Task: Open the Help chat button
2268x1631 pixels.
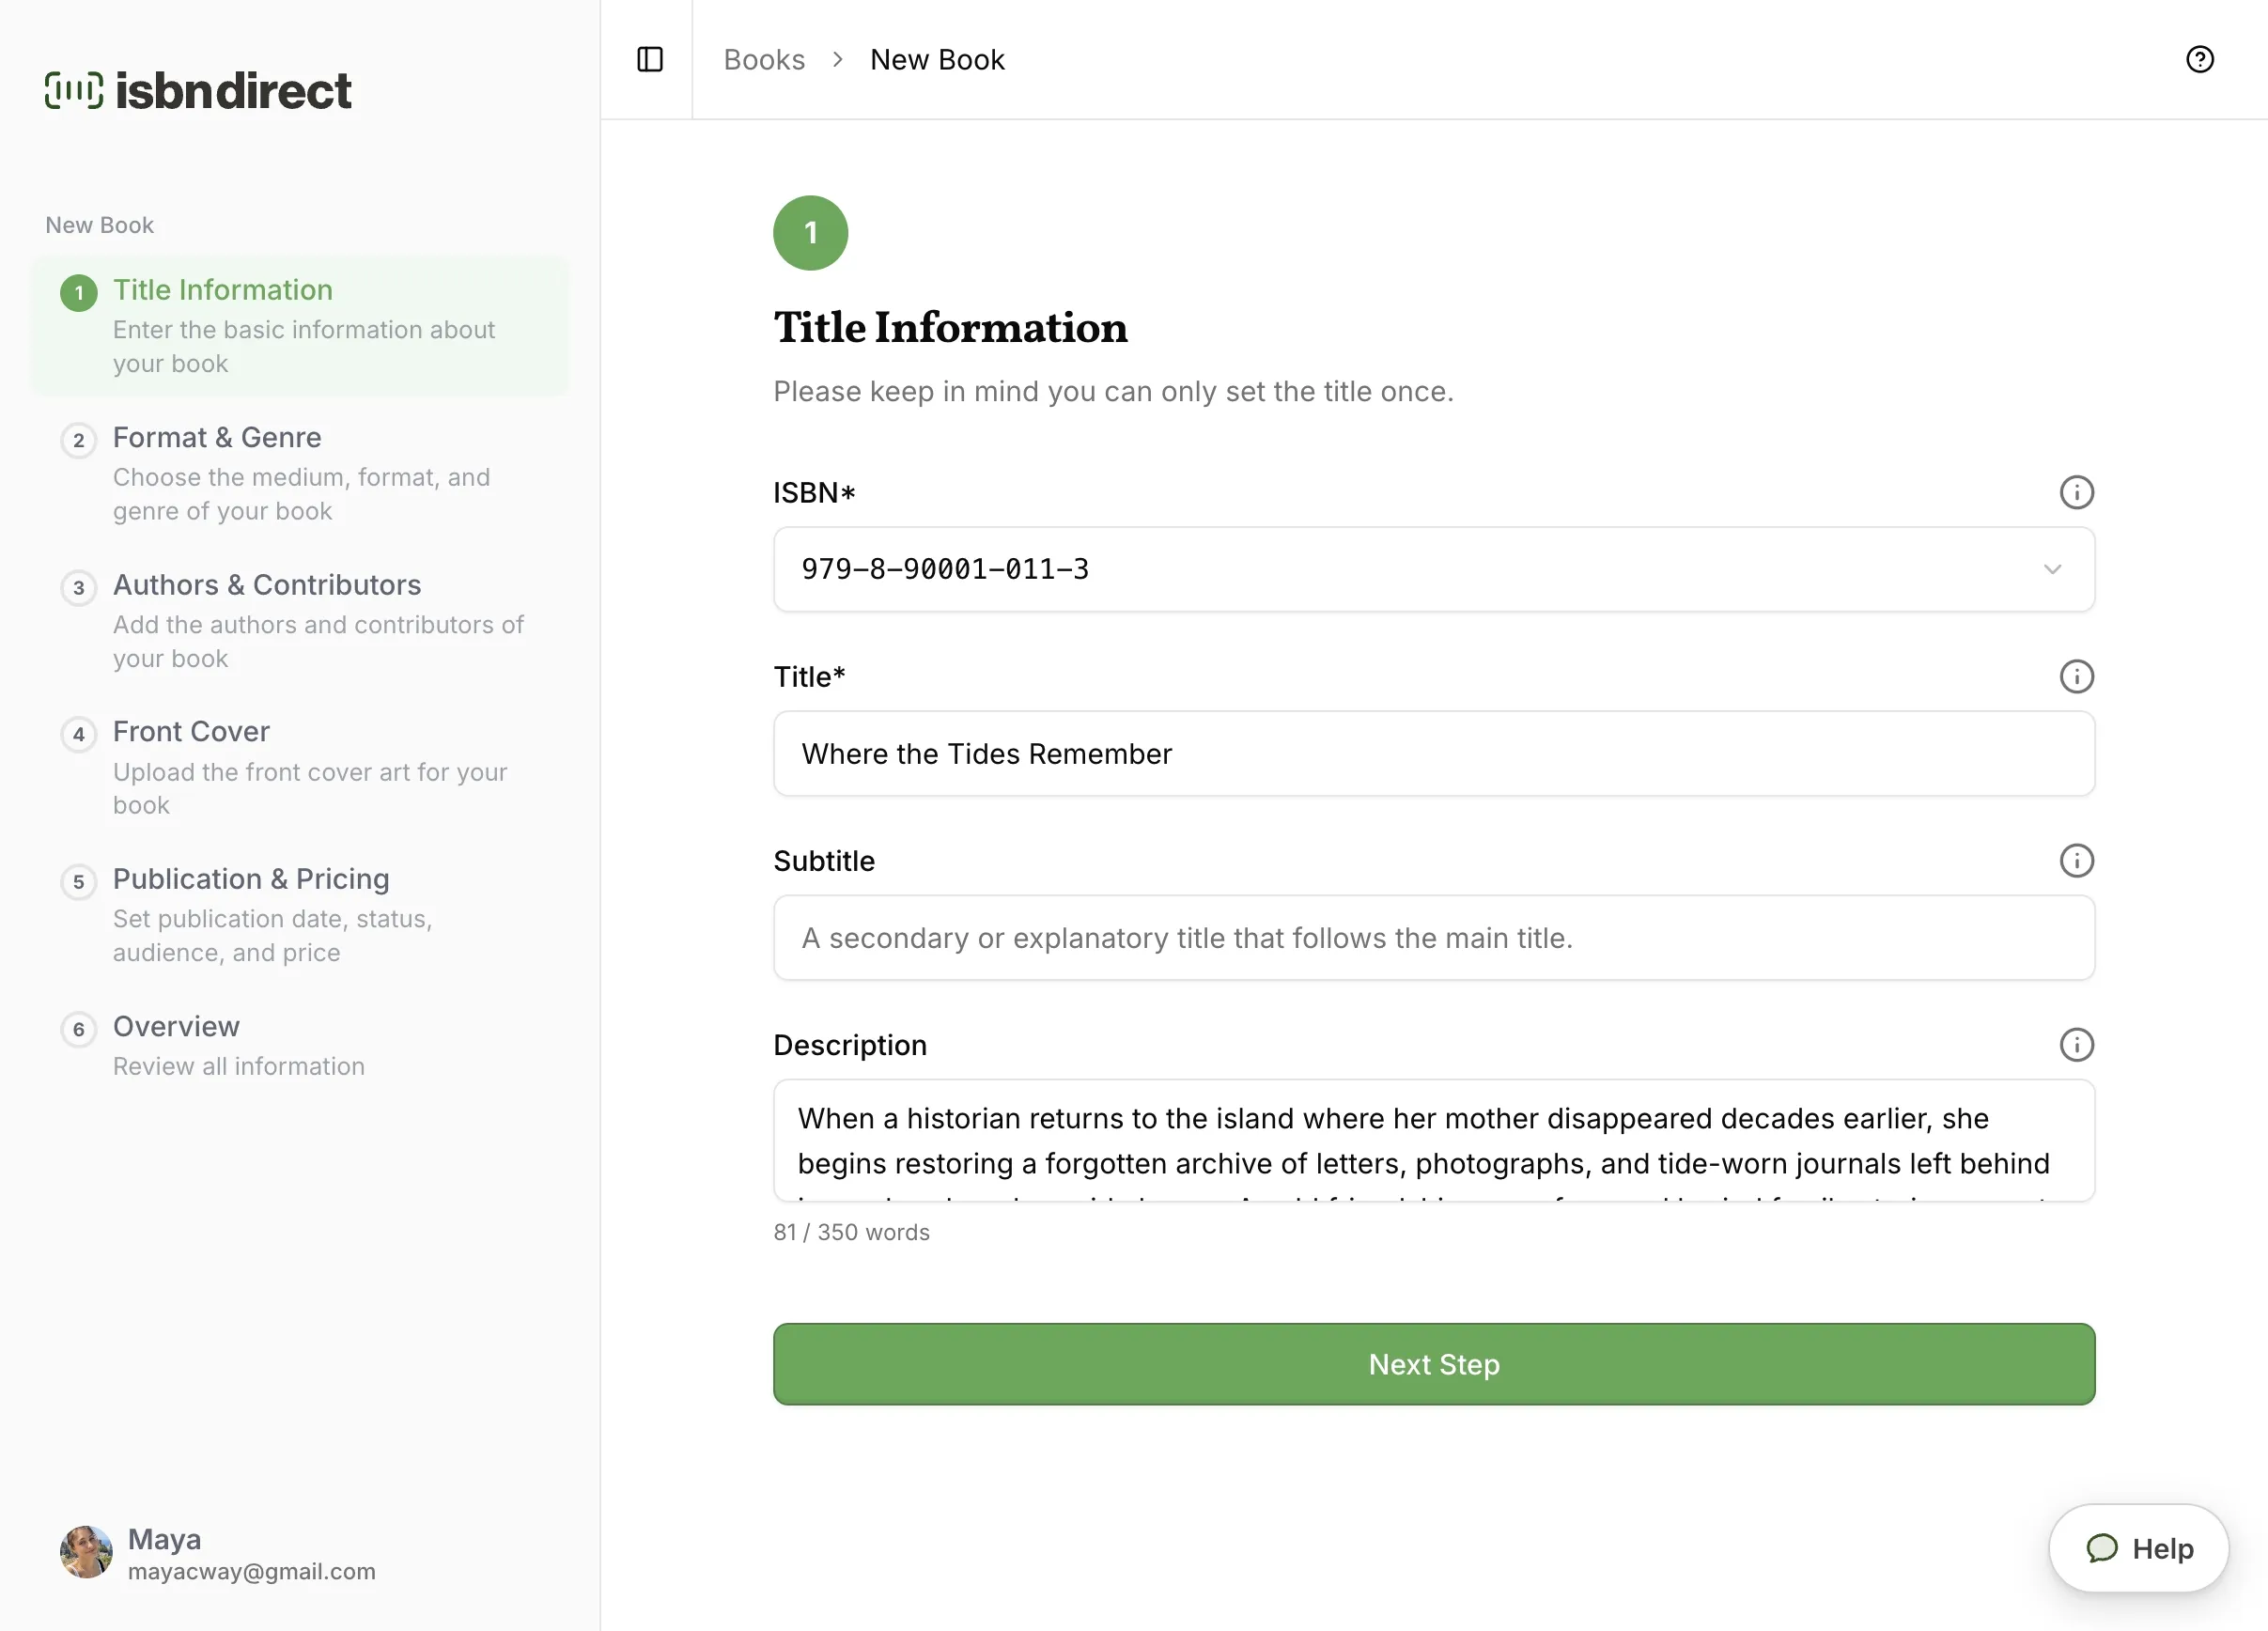Action: click(2138, 1548)
